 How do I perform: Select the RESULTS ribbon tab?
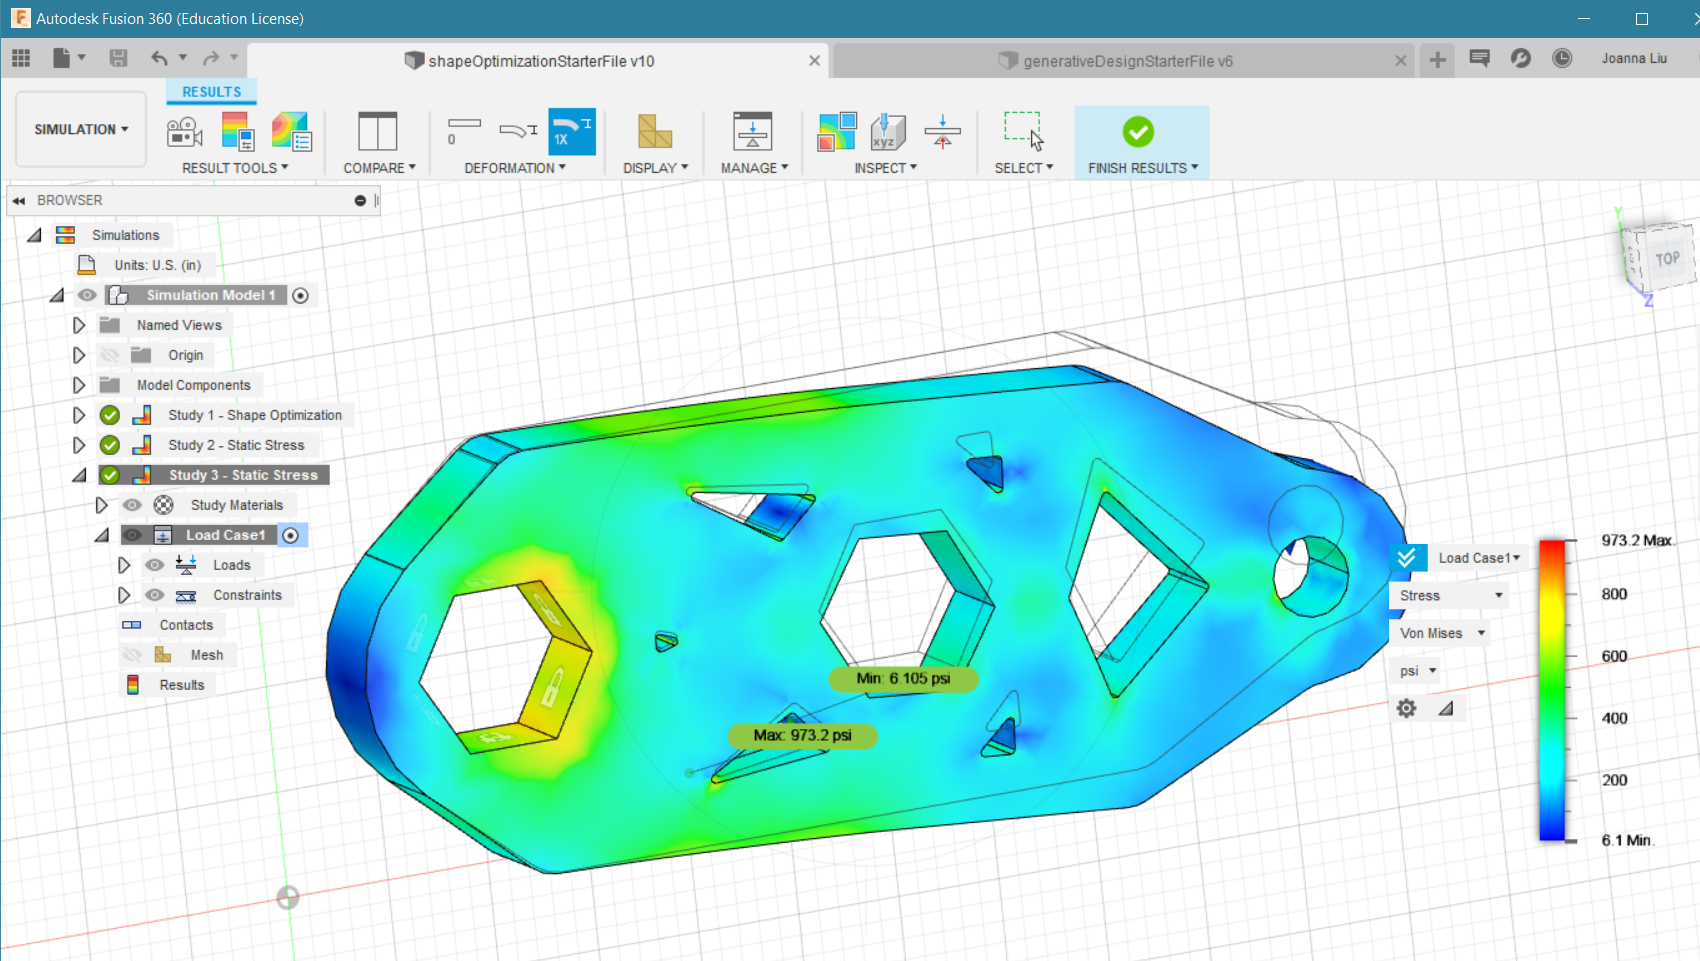[211, 91]
